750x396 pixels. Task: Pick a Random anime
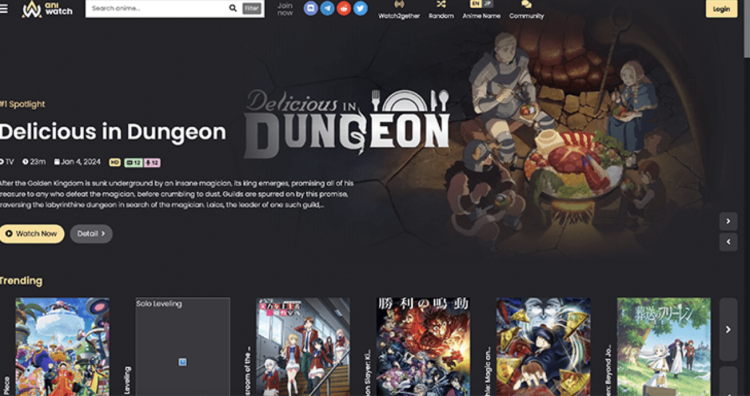tap(441, 10)
